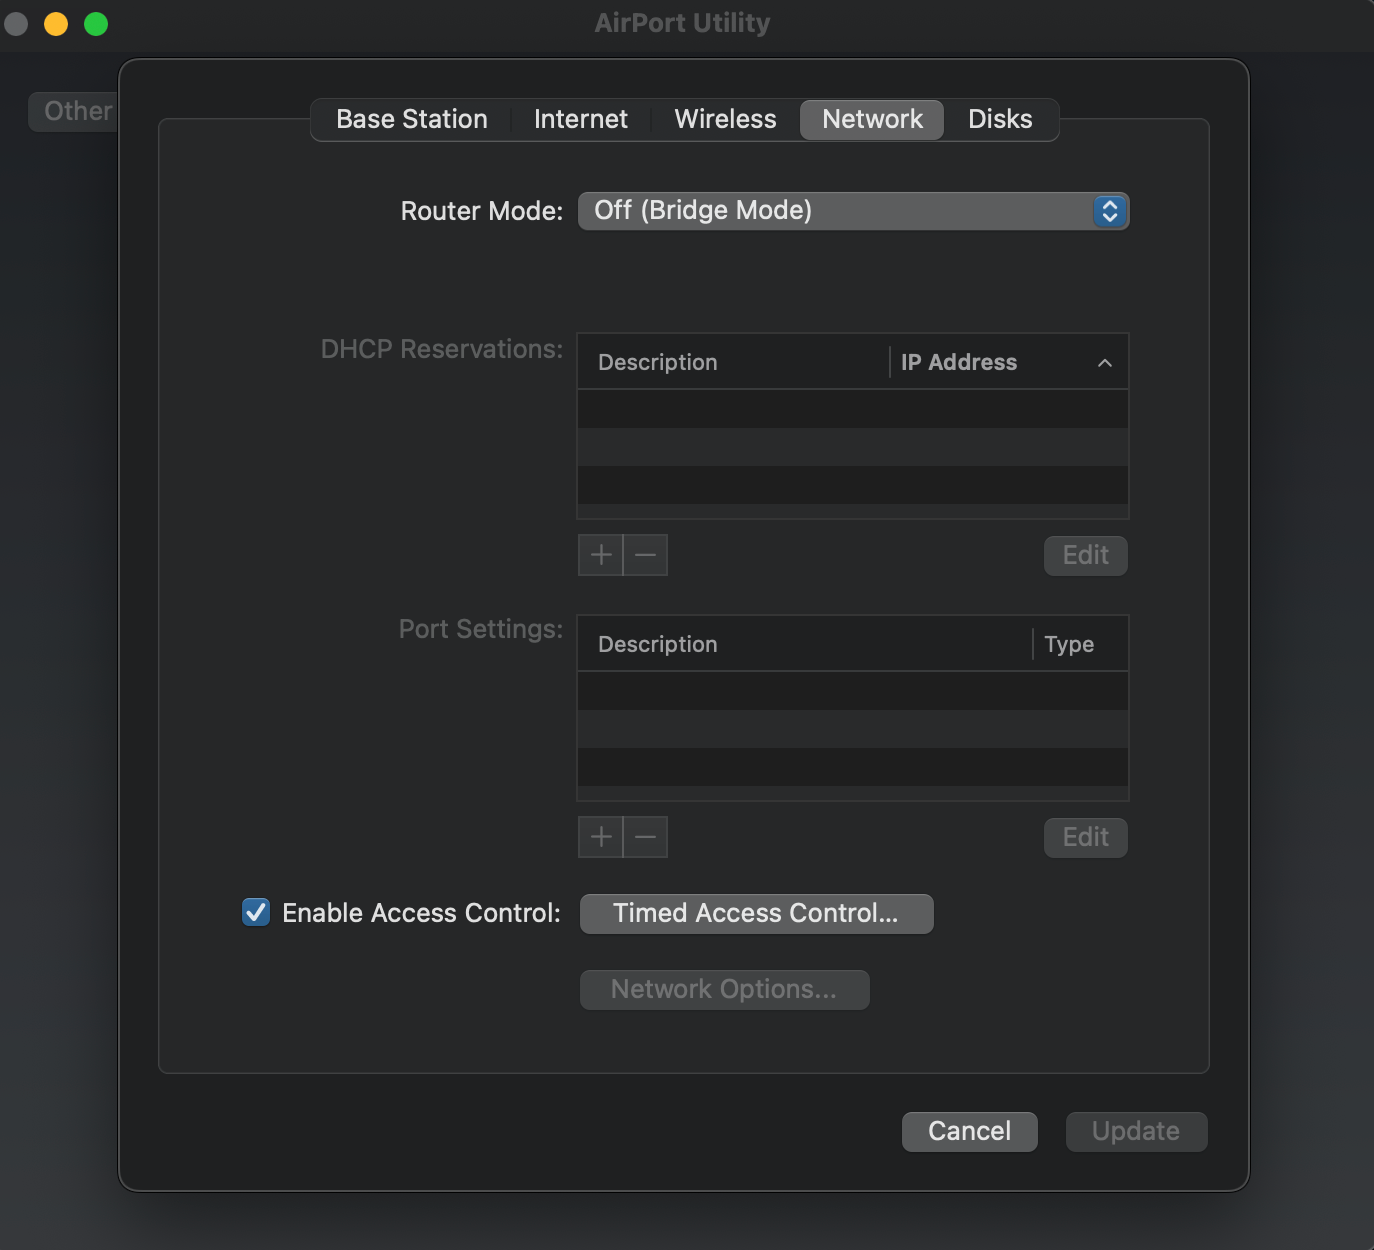Switch to the Internet tab
The width and height of the screenshot is (1374, 1250).
pos(581,119)
